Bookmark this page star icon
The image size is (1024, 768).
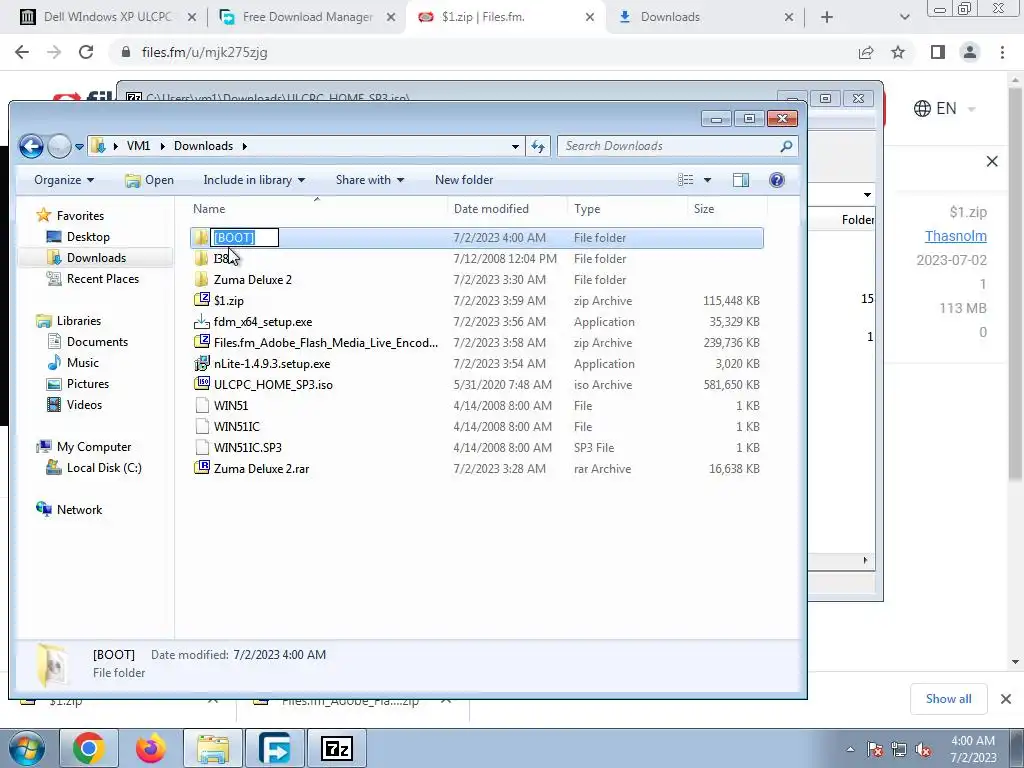click(x=898, y=52)
